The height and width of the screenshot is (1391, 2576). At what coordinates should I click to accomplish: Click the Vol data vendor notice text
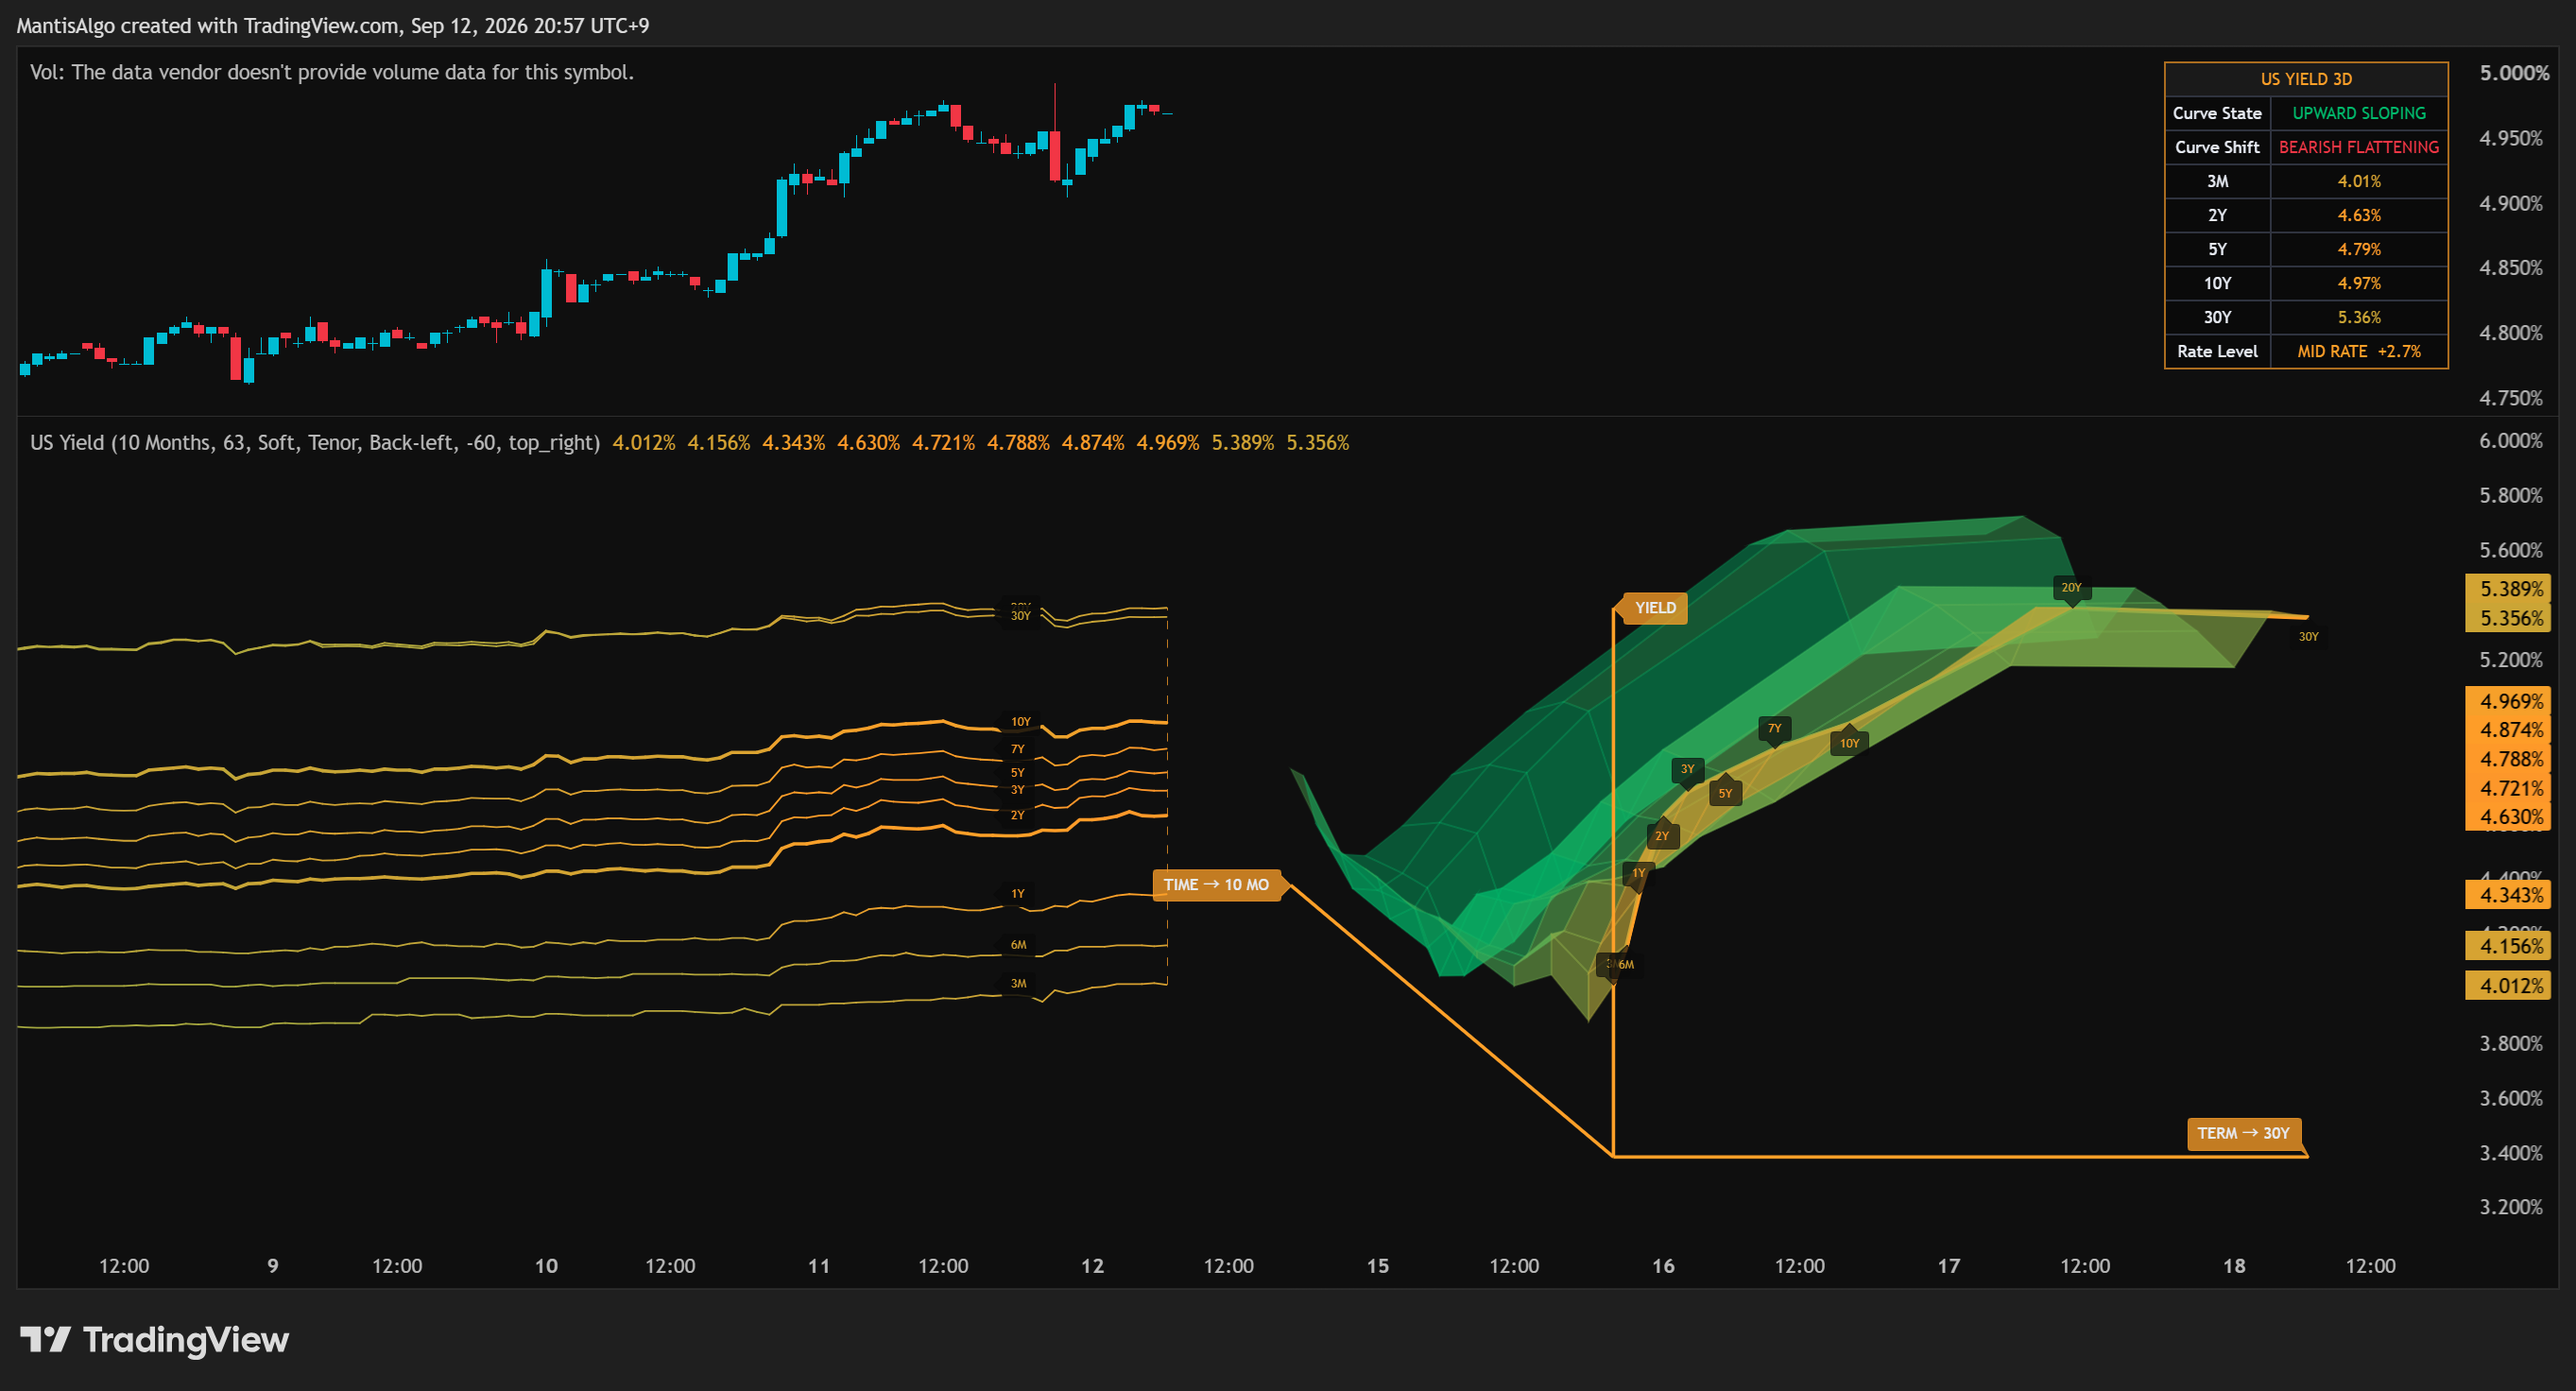coord(332,72)
